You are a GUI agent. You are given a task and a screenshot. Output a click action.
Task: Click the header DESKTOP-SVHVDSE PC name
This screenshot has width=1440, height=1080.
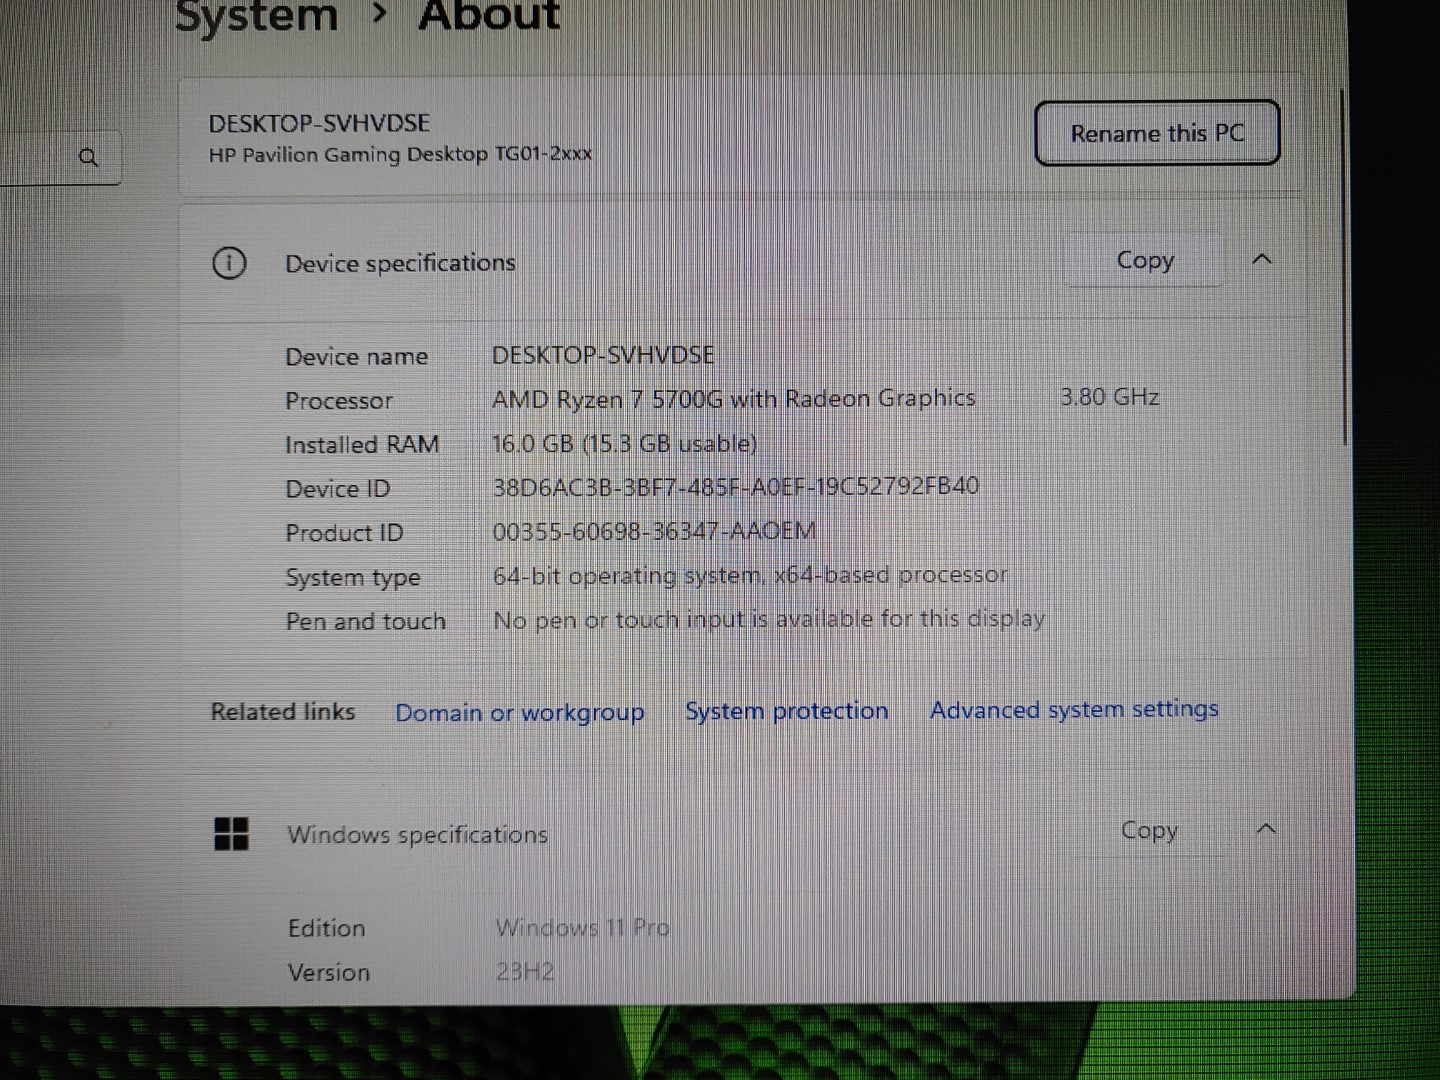click(x=319, y=124)
